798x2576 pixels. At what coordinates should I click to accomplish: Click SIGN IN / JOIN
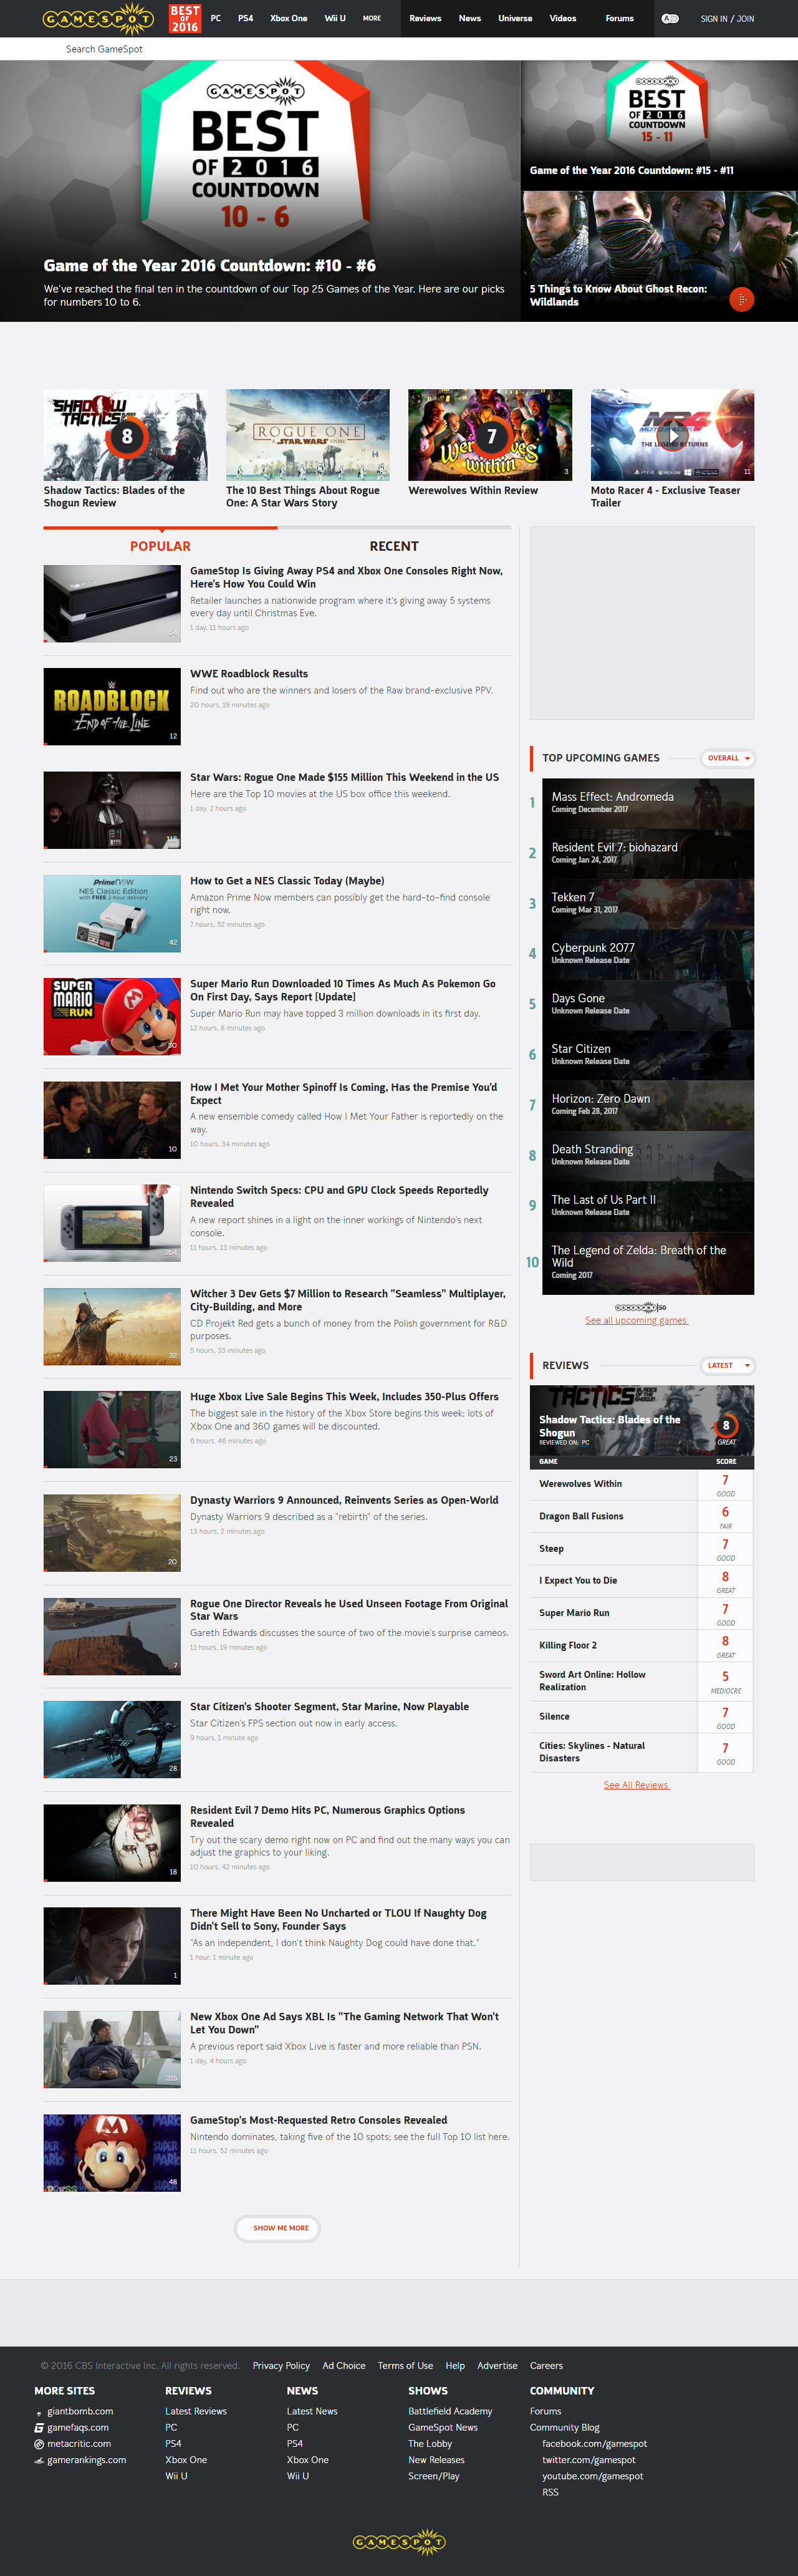(x=727, y=18)
